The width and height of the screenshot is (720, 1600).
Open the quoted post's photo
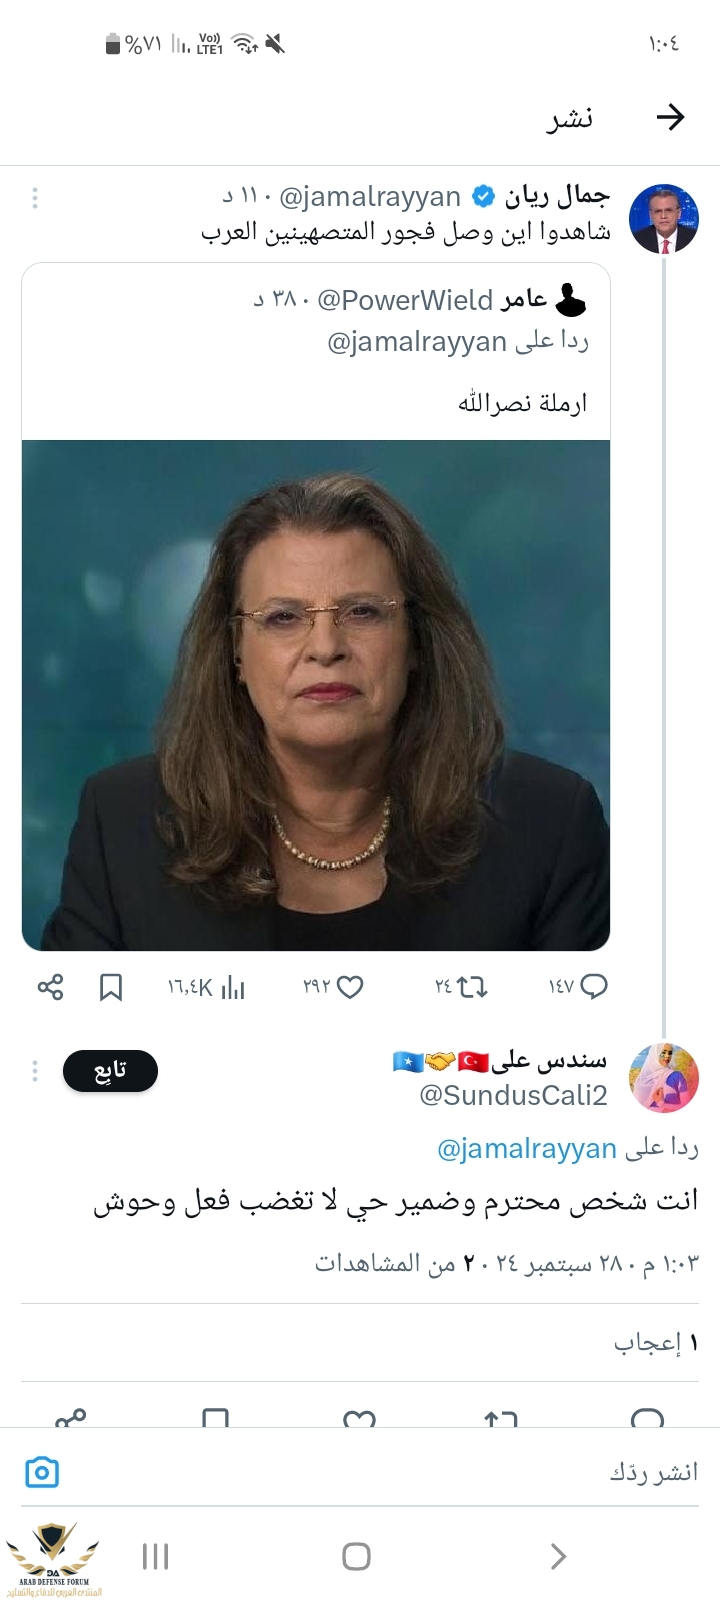coord(316,695)
